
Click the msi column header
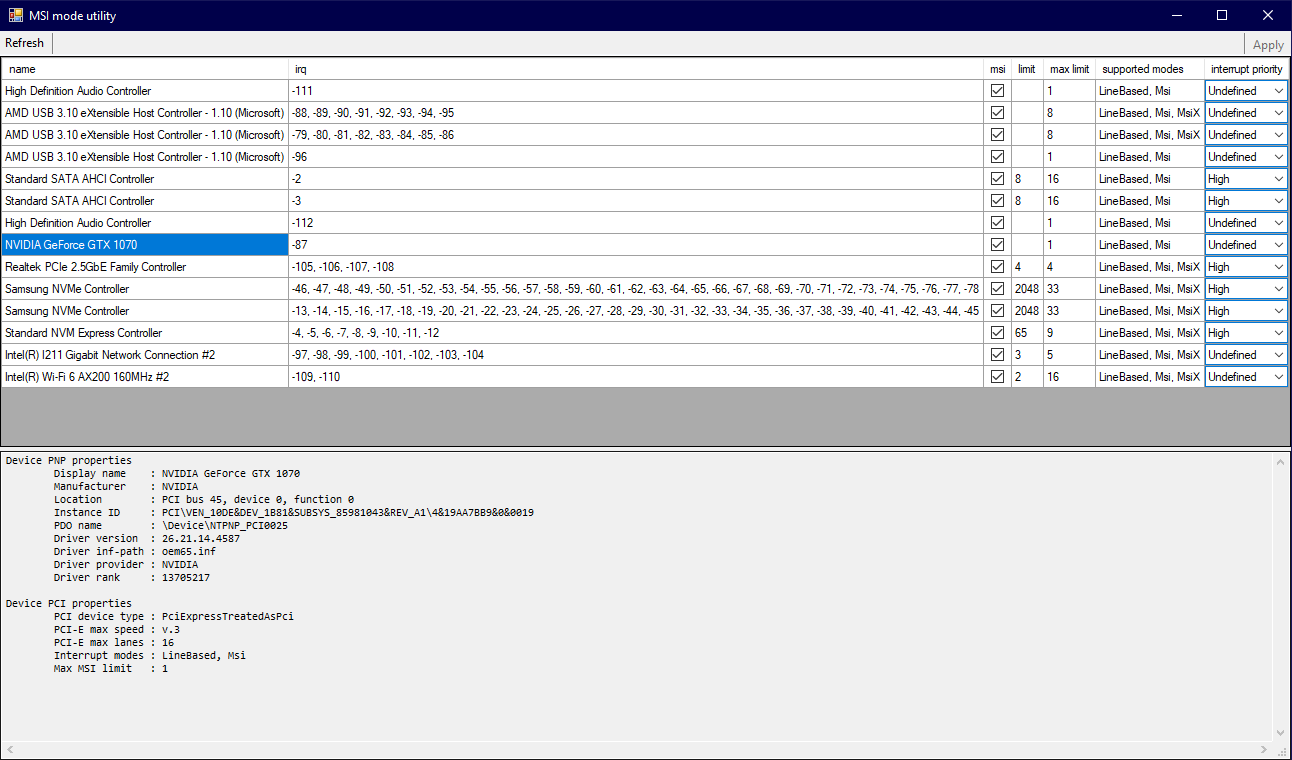pos(998,69)
